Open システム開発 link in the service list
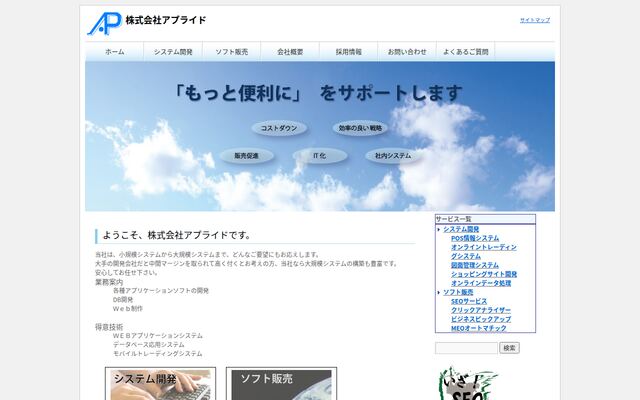The width and height of the screenshot is (640, 400). 461,229
